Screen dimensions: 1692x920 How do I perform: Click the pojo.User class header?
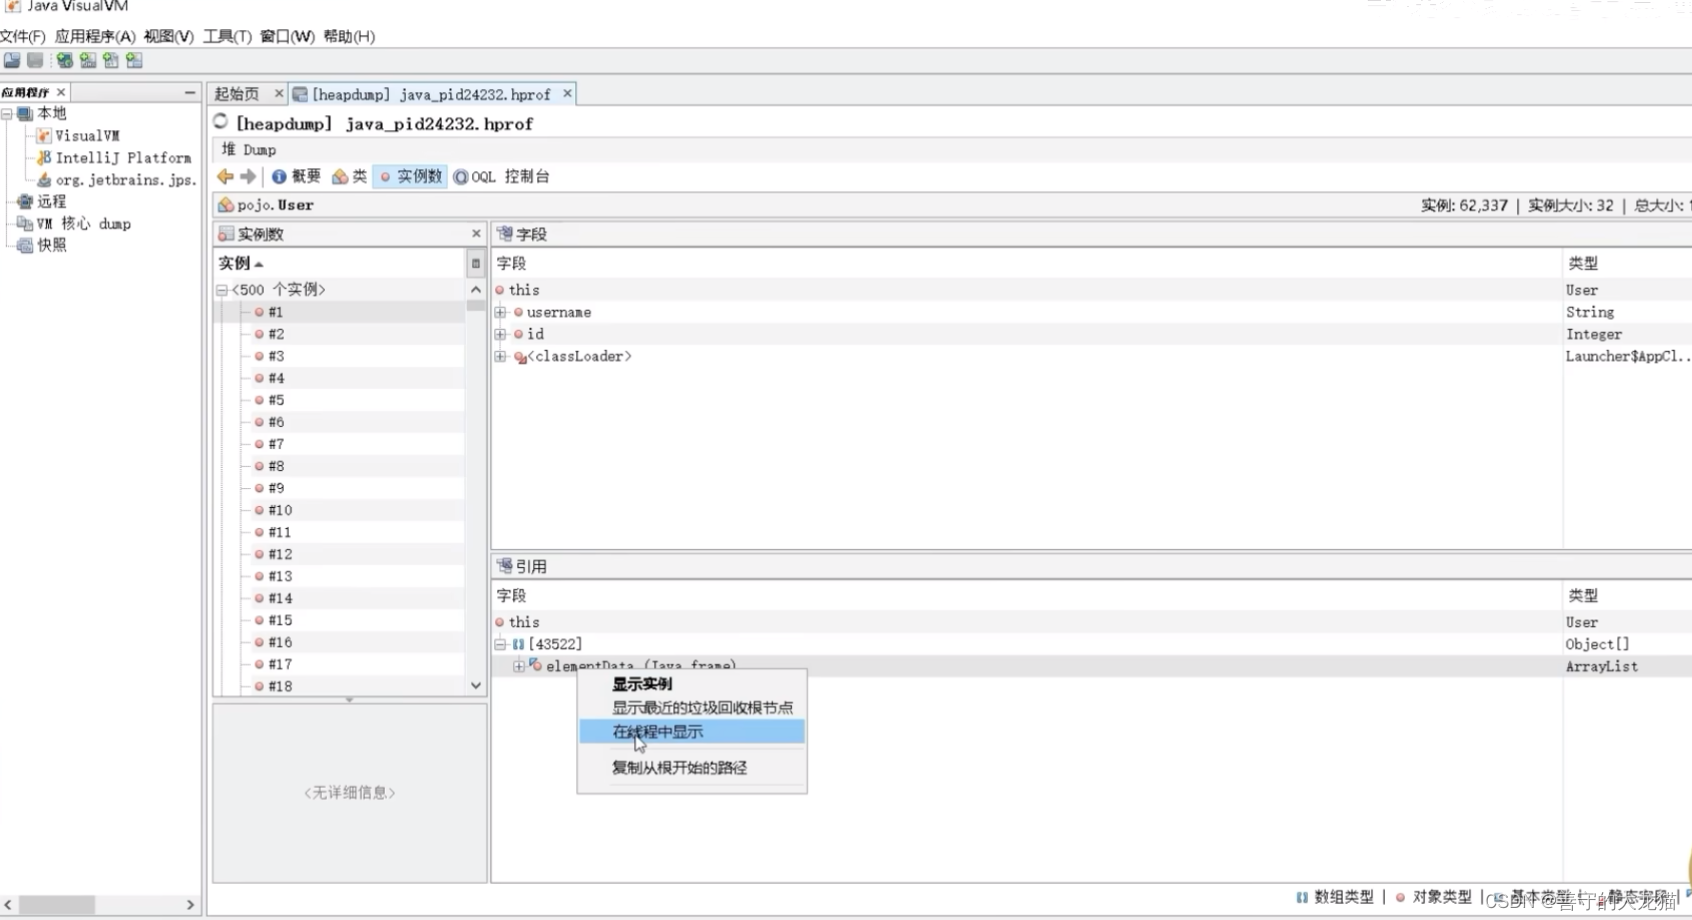(x=275, y=205)
